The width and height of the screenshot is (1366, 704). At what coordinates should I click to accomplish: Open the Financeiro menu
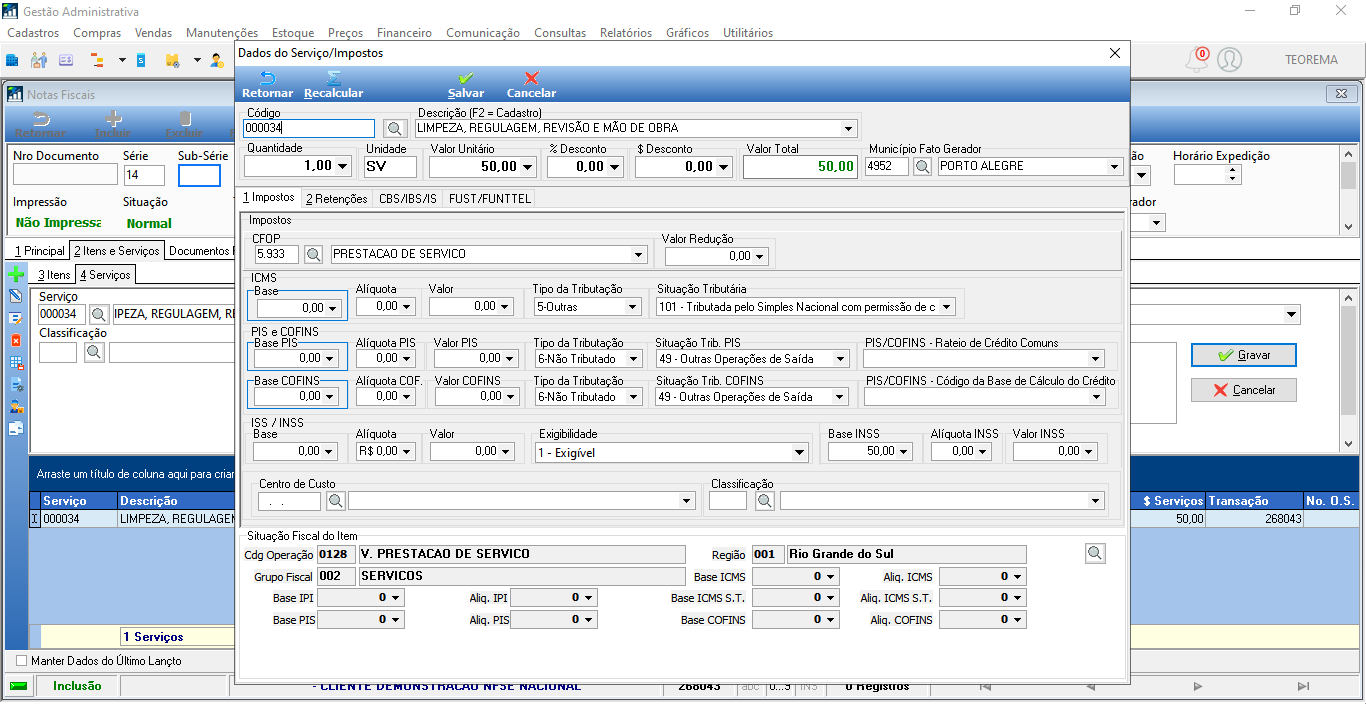point(405,33)
